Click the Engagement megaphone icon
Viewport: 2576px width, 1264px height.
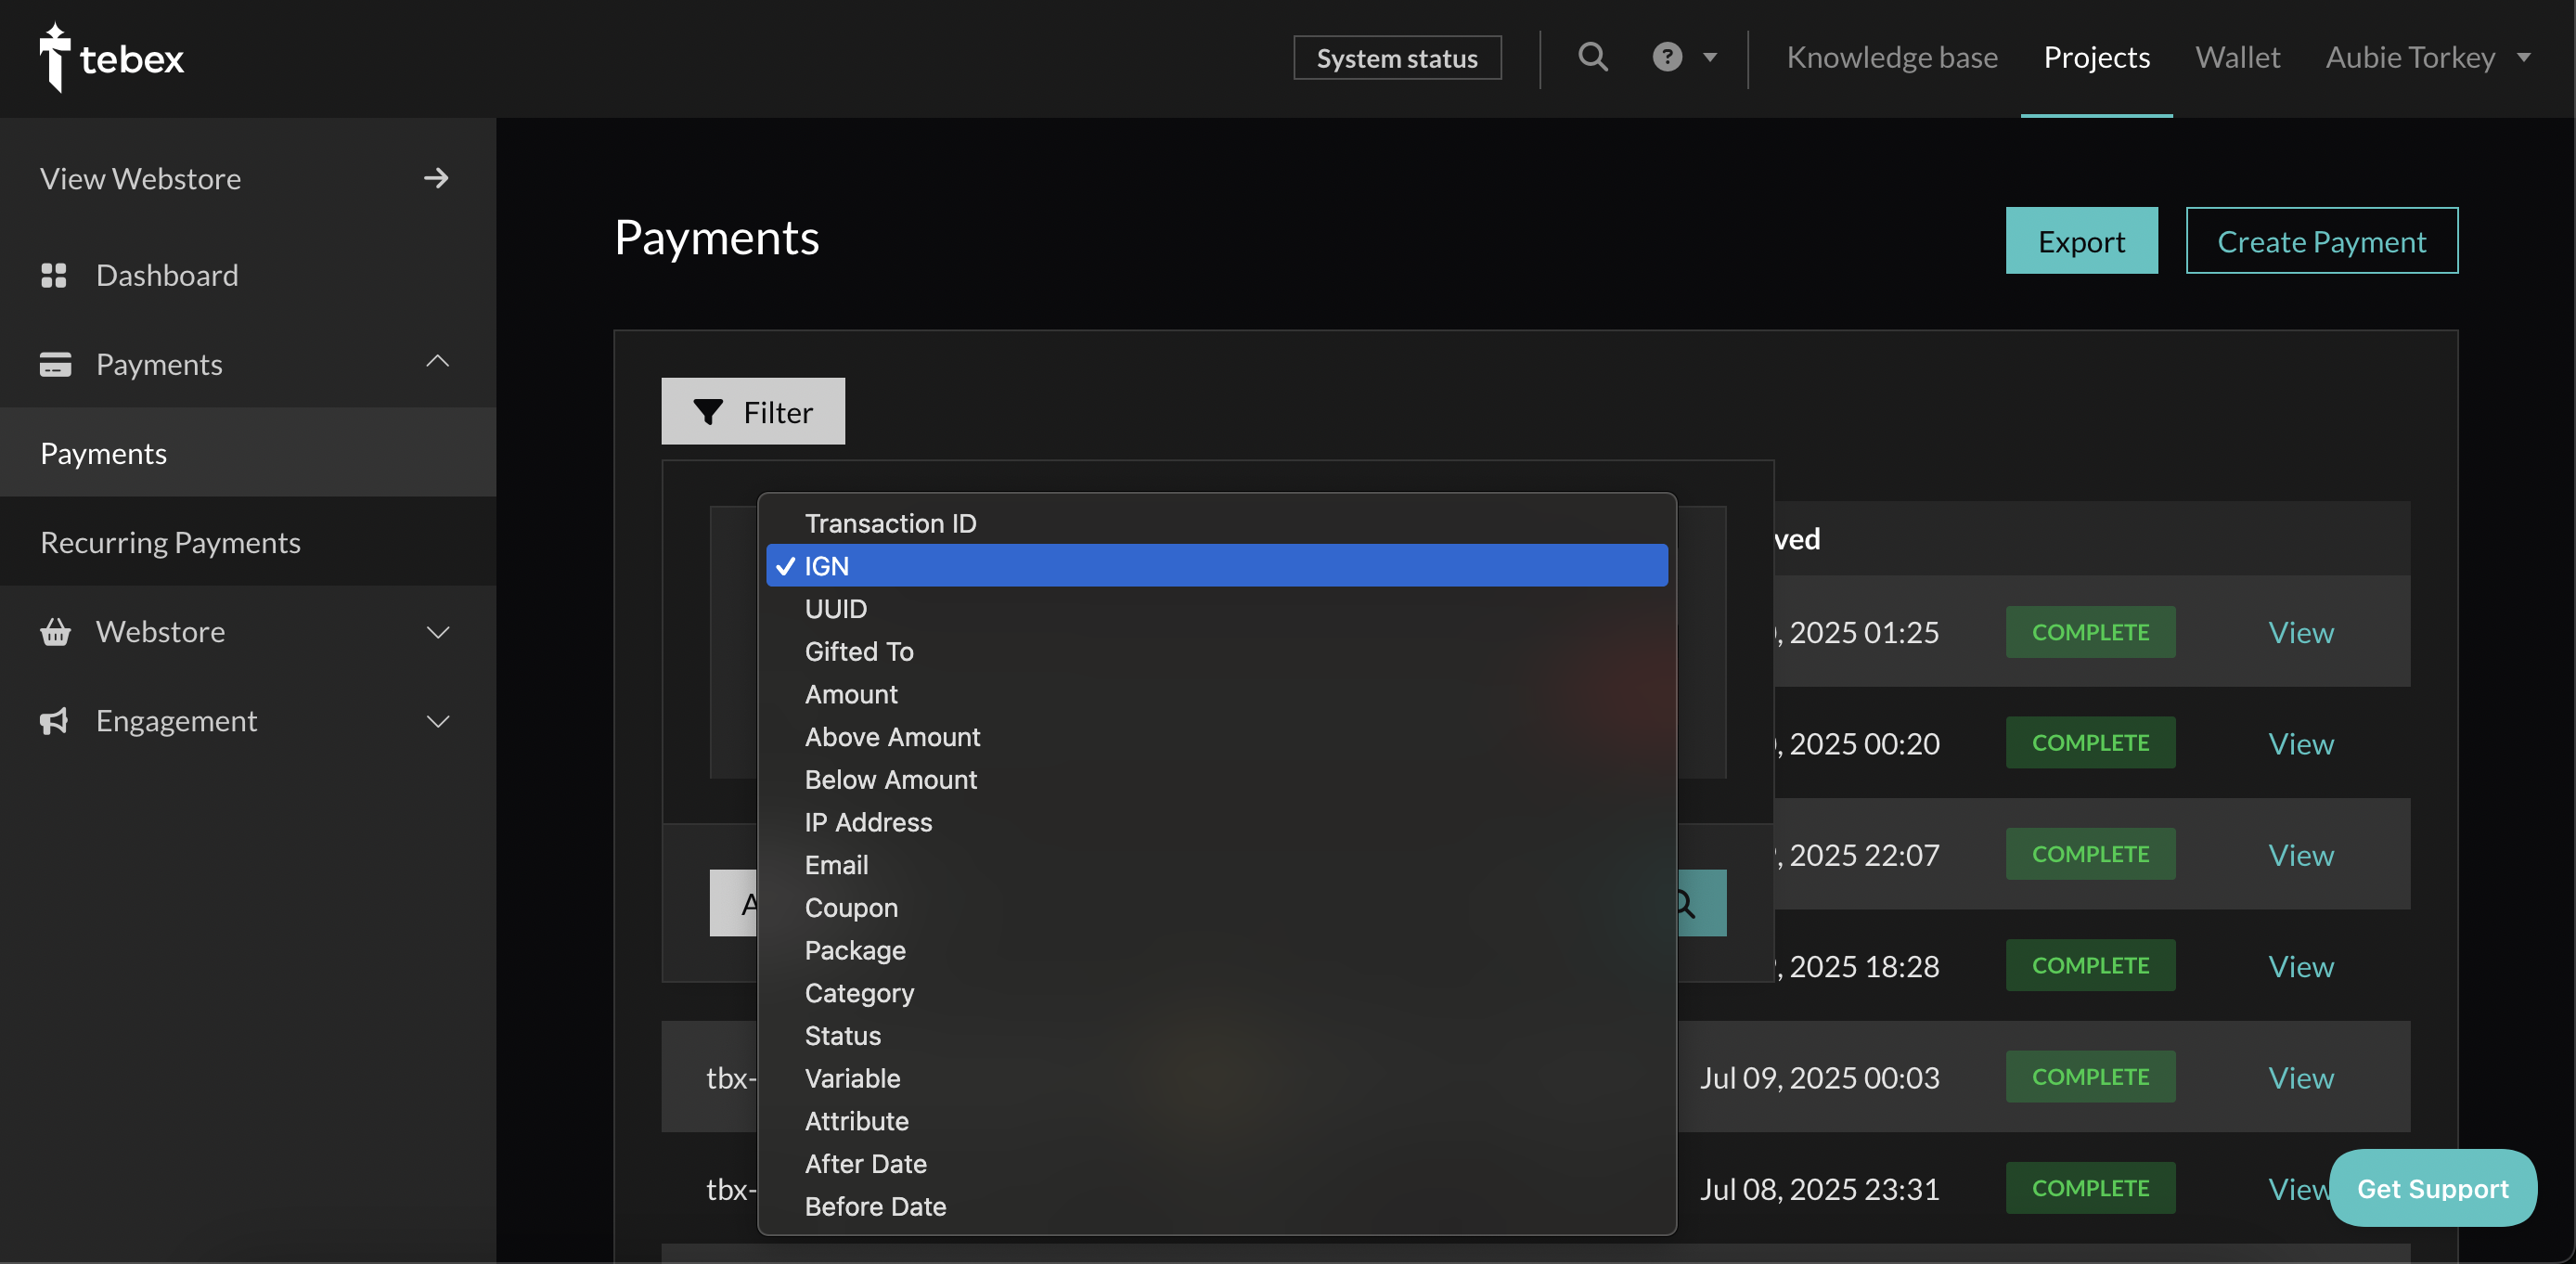[54, 721]
